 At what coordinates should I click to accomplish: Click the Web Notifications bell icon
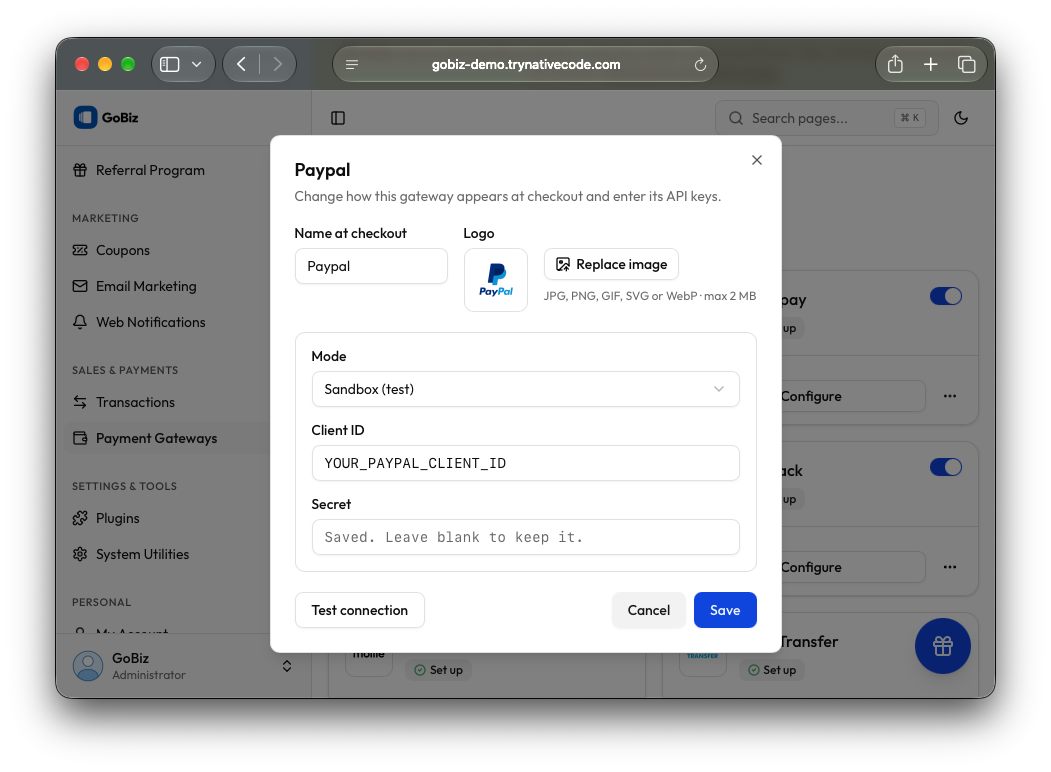point(80,322)
